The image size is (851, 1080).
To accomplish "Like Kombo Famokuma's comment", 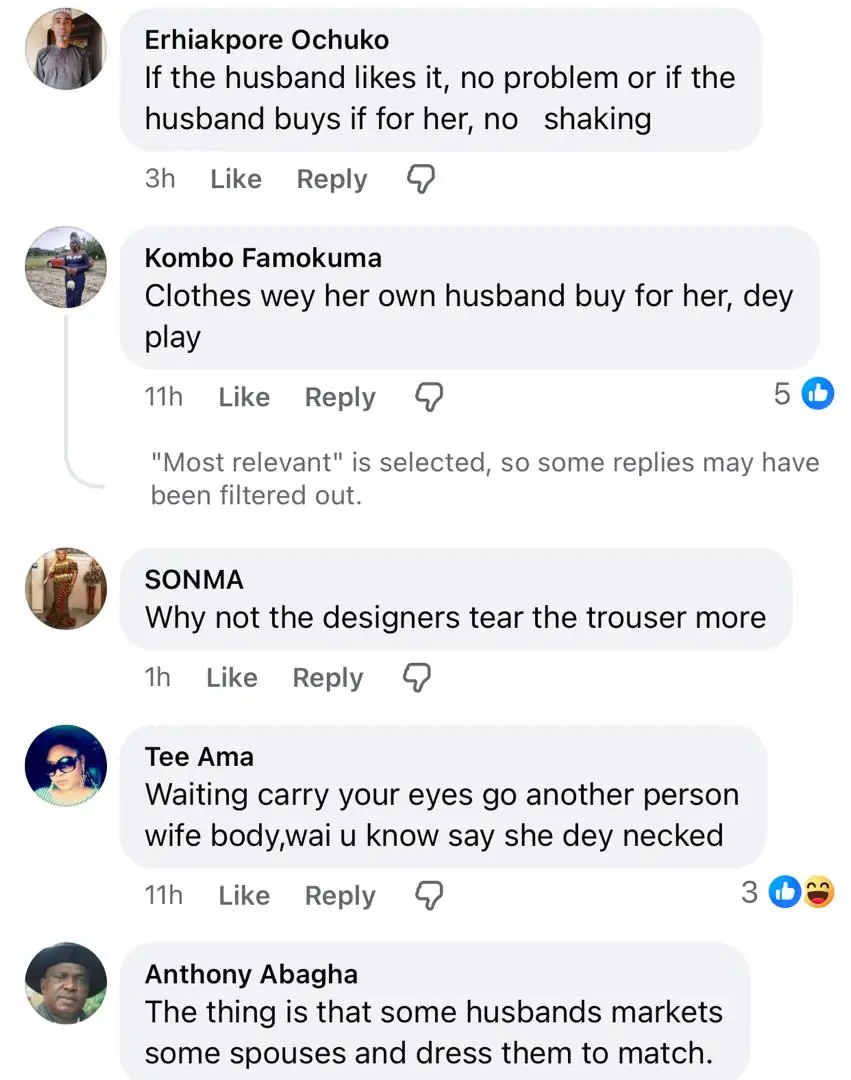I will pos(244,397).
